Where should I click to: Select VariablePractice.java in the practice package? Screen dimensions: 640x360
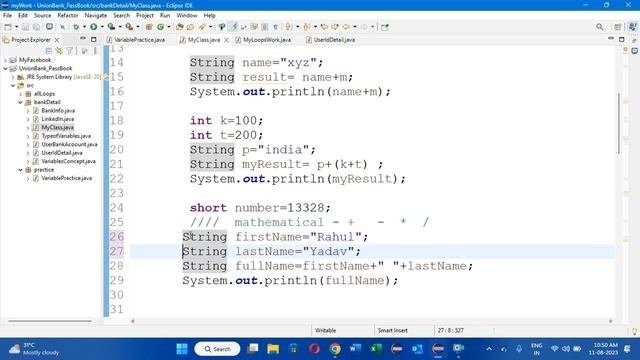[67, 178]
